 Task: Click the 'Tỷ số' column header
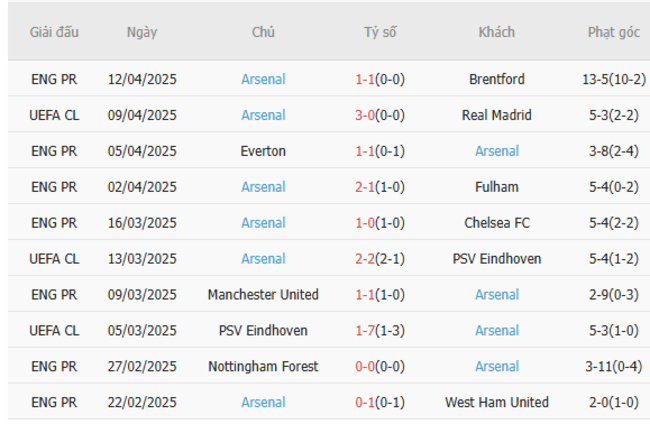[x=380, y=32]
